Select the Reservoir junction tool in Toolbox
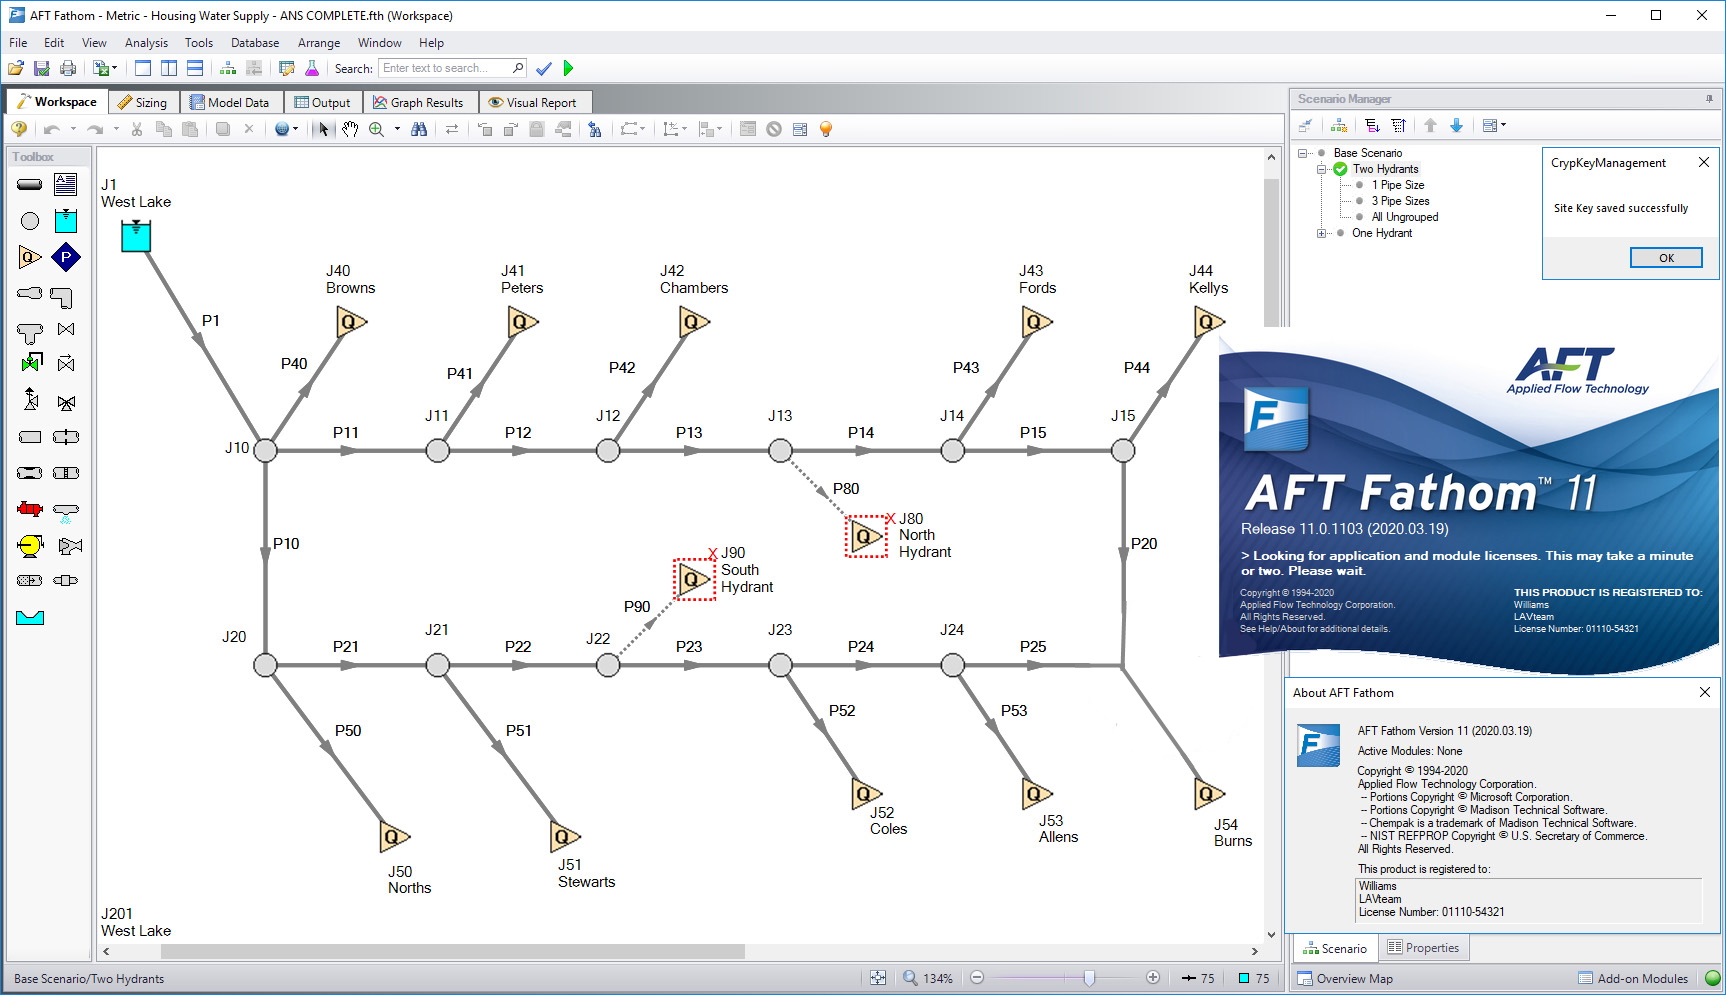This screenshot has height=995, width=1726. (x=66, y=221)
